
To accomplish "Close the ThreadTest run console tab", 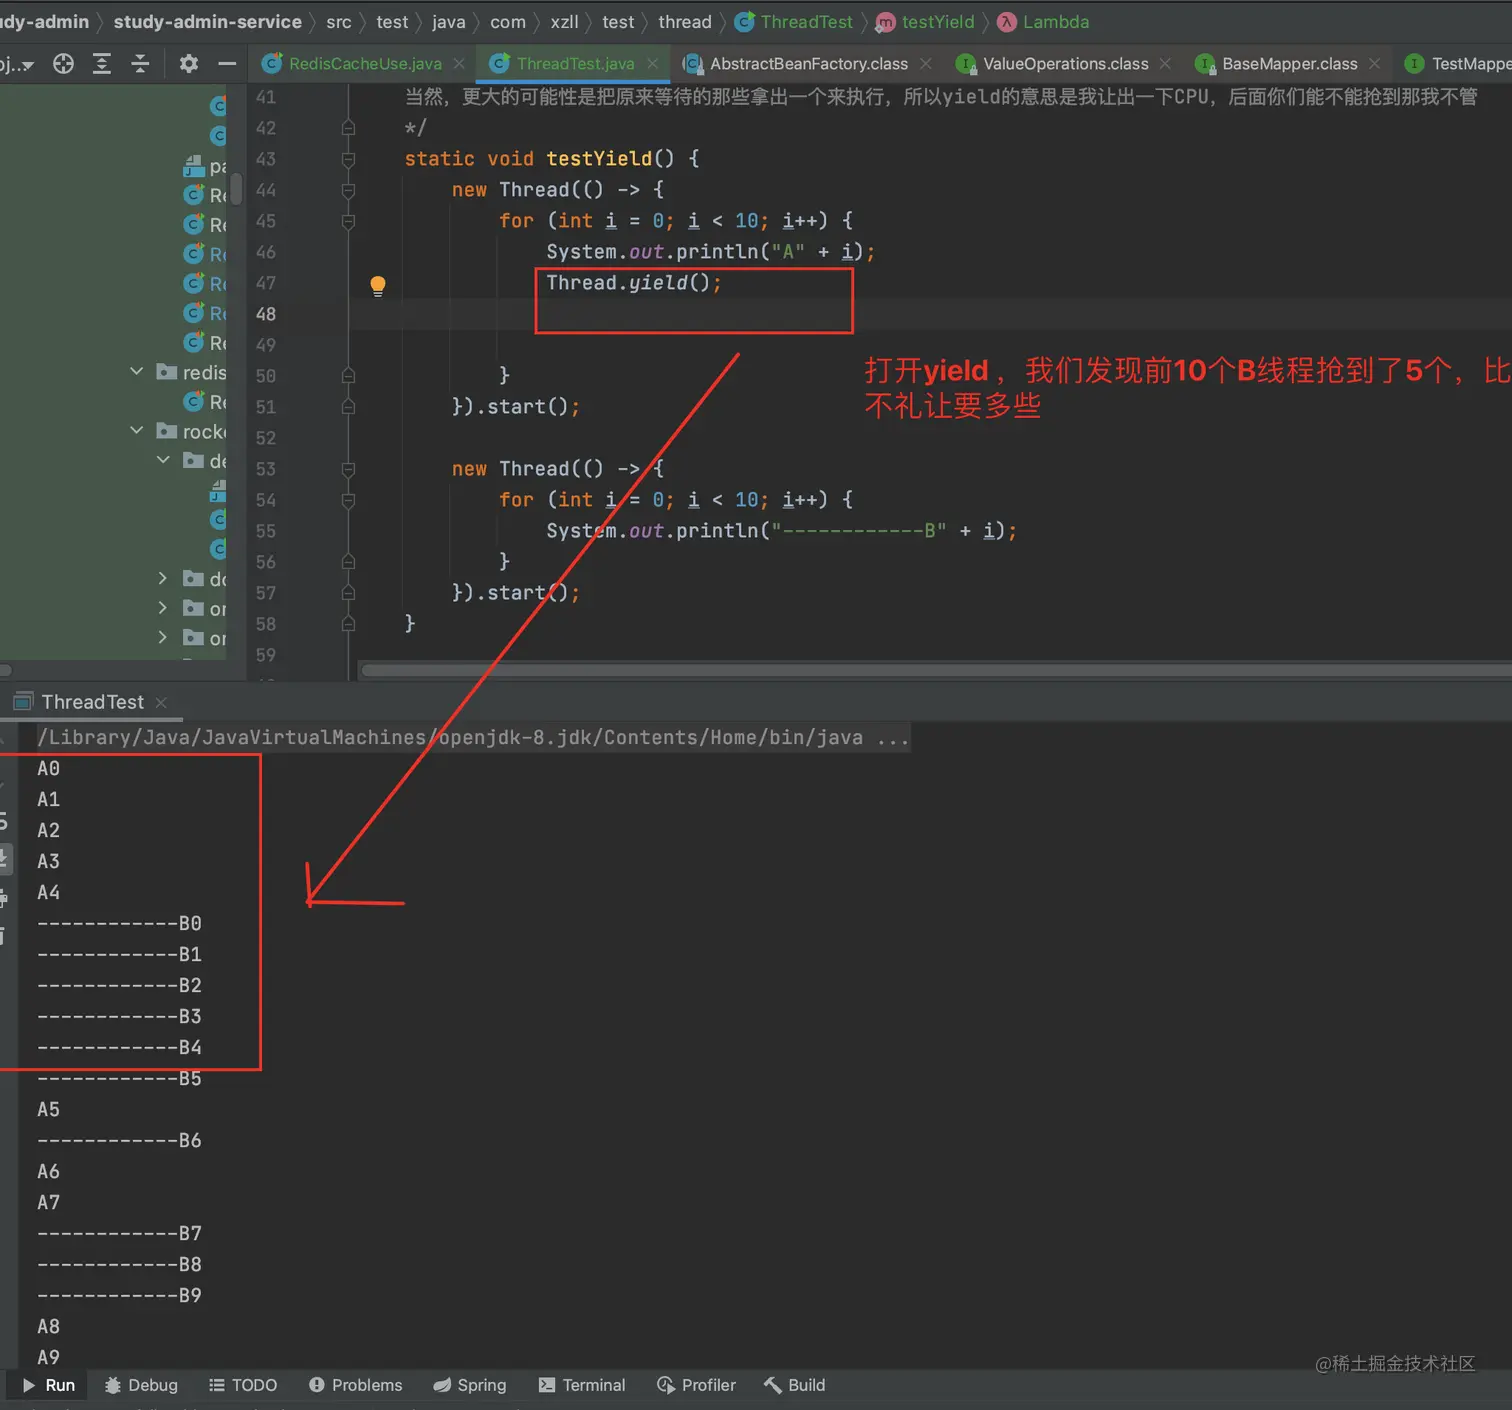I will 161,703.
